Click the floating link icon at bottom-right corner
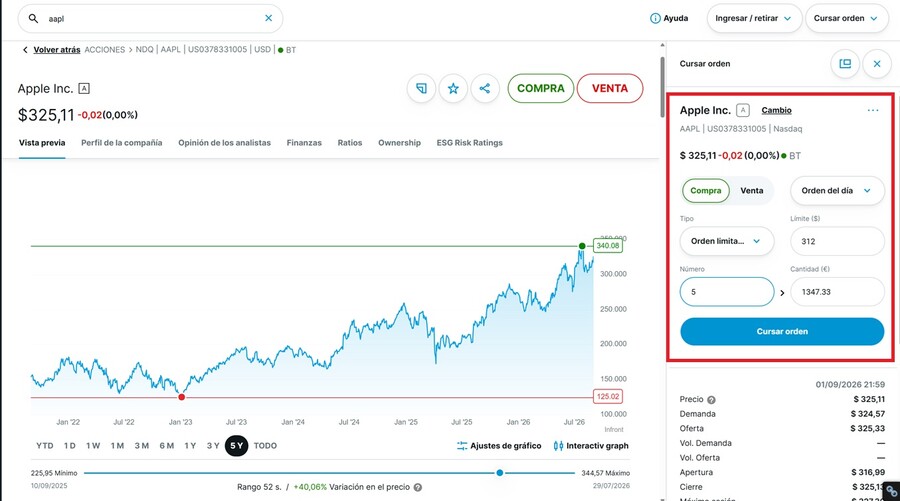Viewport: 900px width, 501px height. click(891, 491)
